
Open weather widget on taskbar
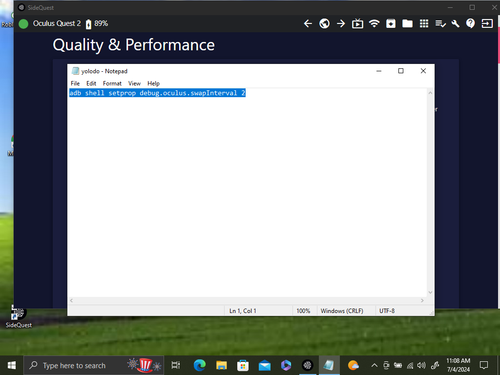(353, 365)
